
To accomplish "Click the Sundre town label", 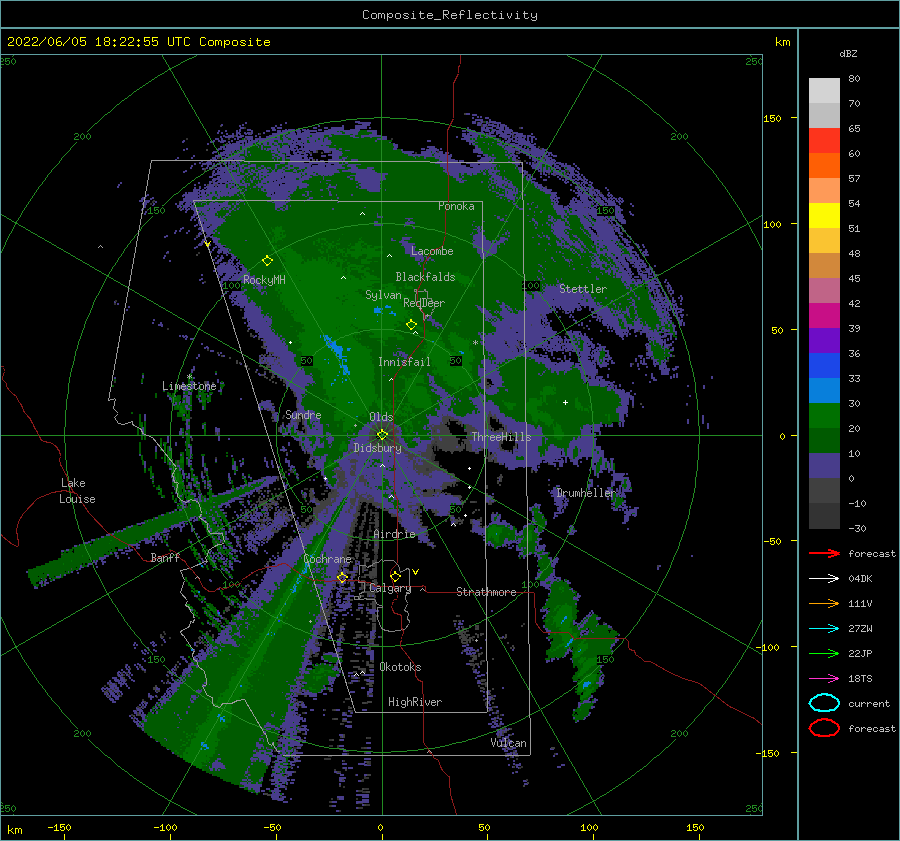I will pyautogui.click(x=303, y=414).
